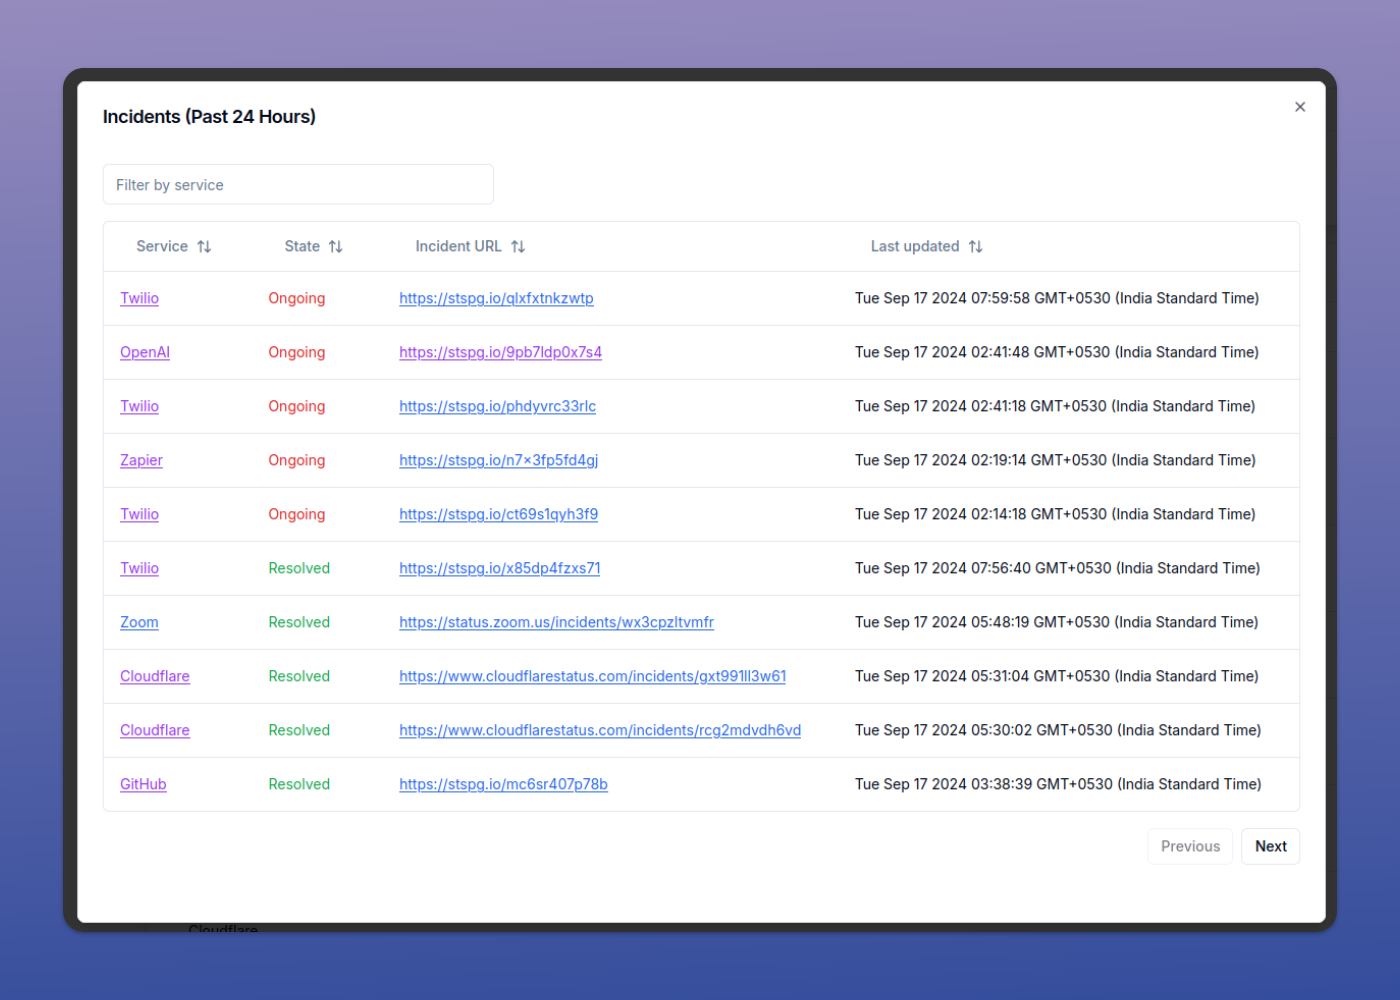Click the Filter by service input field

tap(298, 184)
